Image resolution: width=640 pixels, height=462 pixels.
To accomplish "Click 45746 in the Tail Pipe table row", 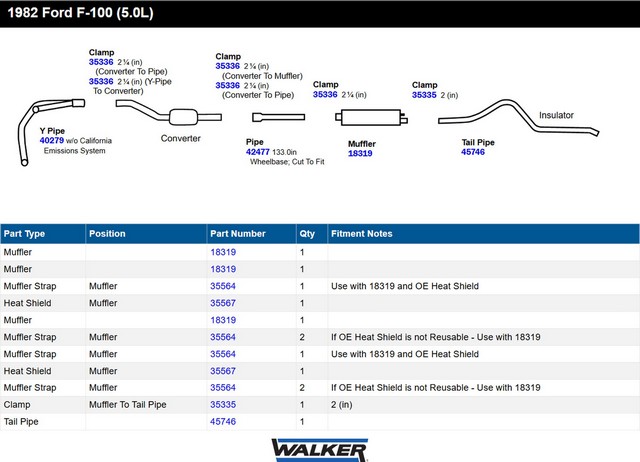I will 222,422.
